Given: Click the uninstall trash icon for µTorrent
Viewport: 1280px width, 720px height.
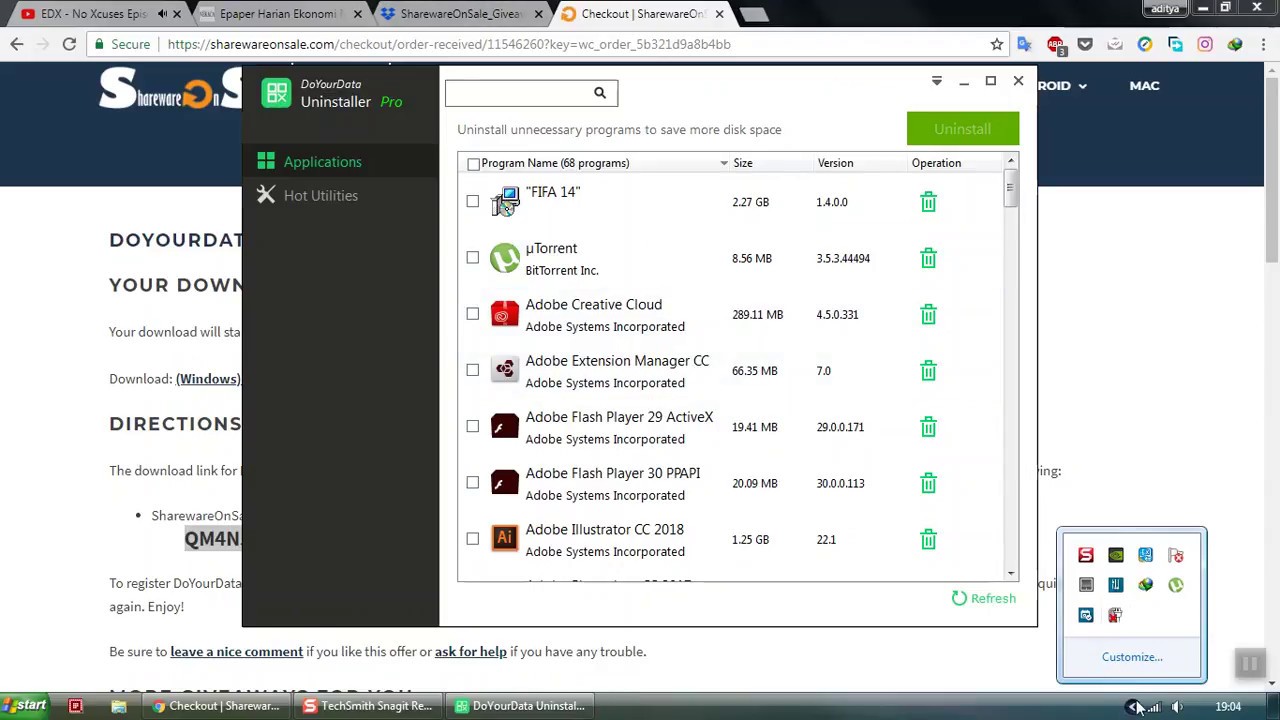Looking at the screenshot, I should pos(928,258).
